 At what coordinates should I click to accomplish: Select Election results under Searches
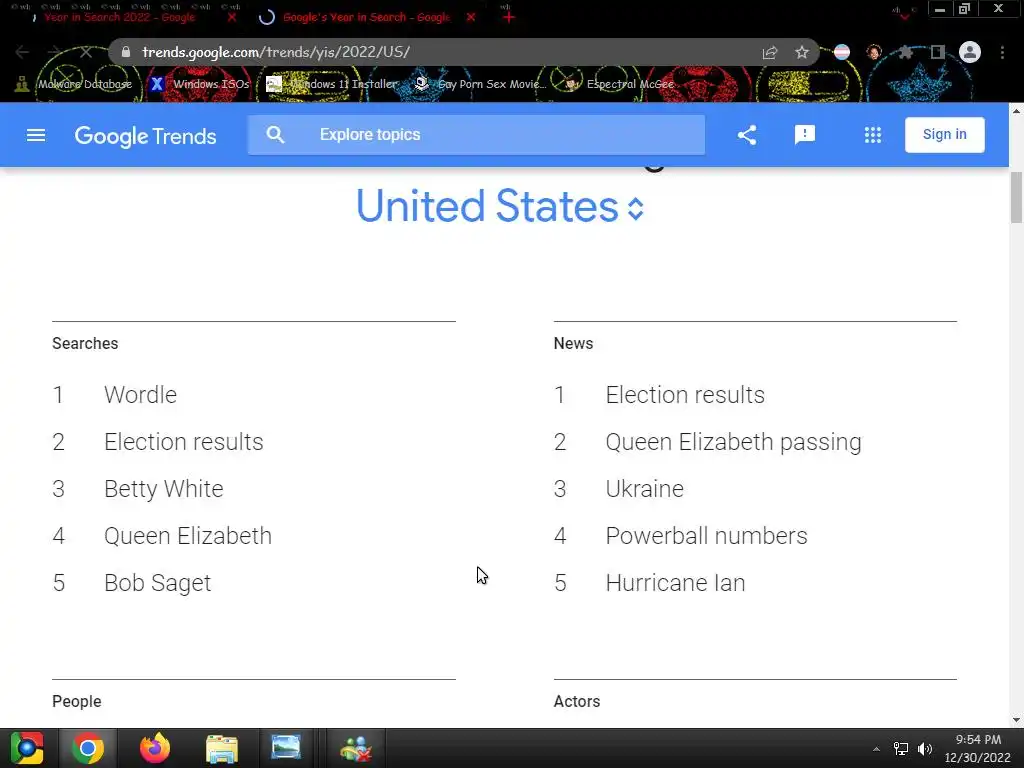pos(184,442)
